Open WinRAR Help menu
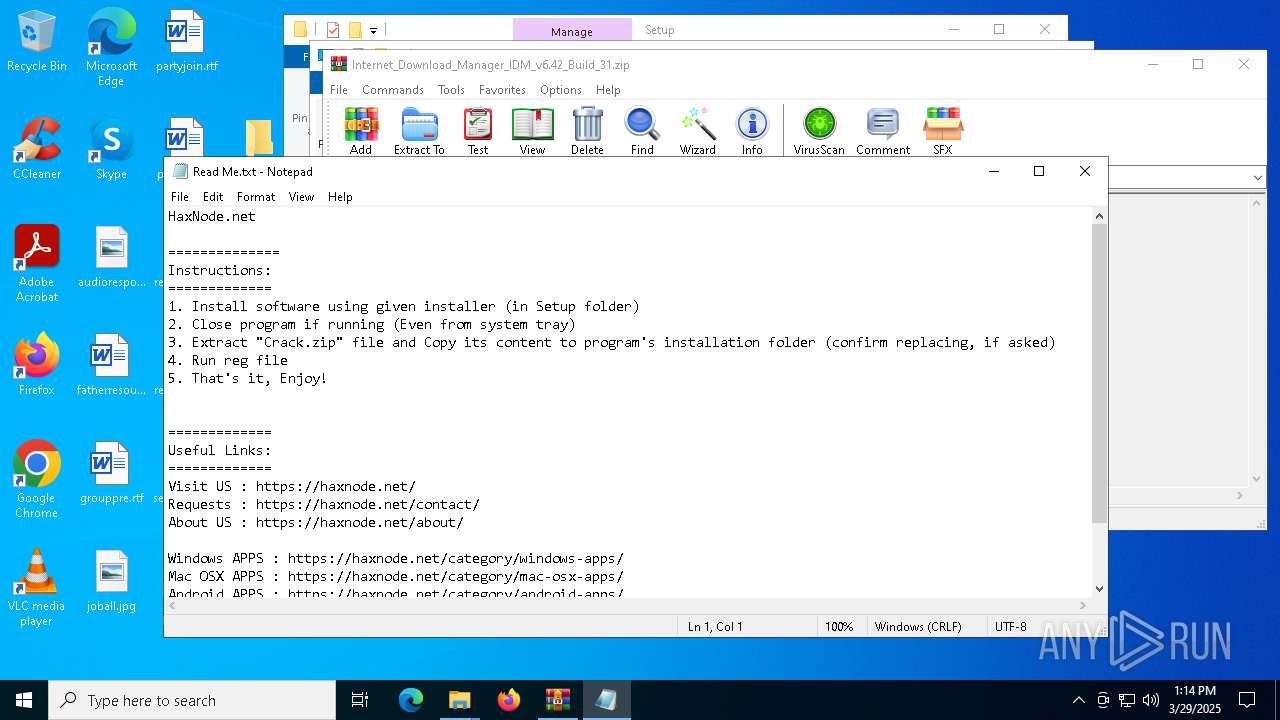This screenshot has width=1280, height=720. pyautogui.click(x=608, y=90)
